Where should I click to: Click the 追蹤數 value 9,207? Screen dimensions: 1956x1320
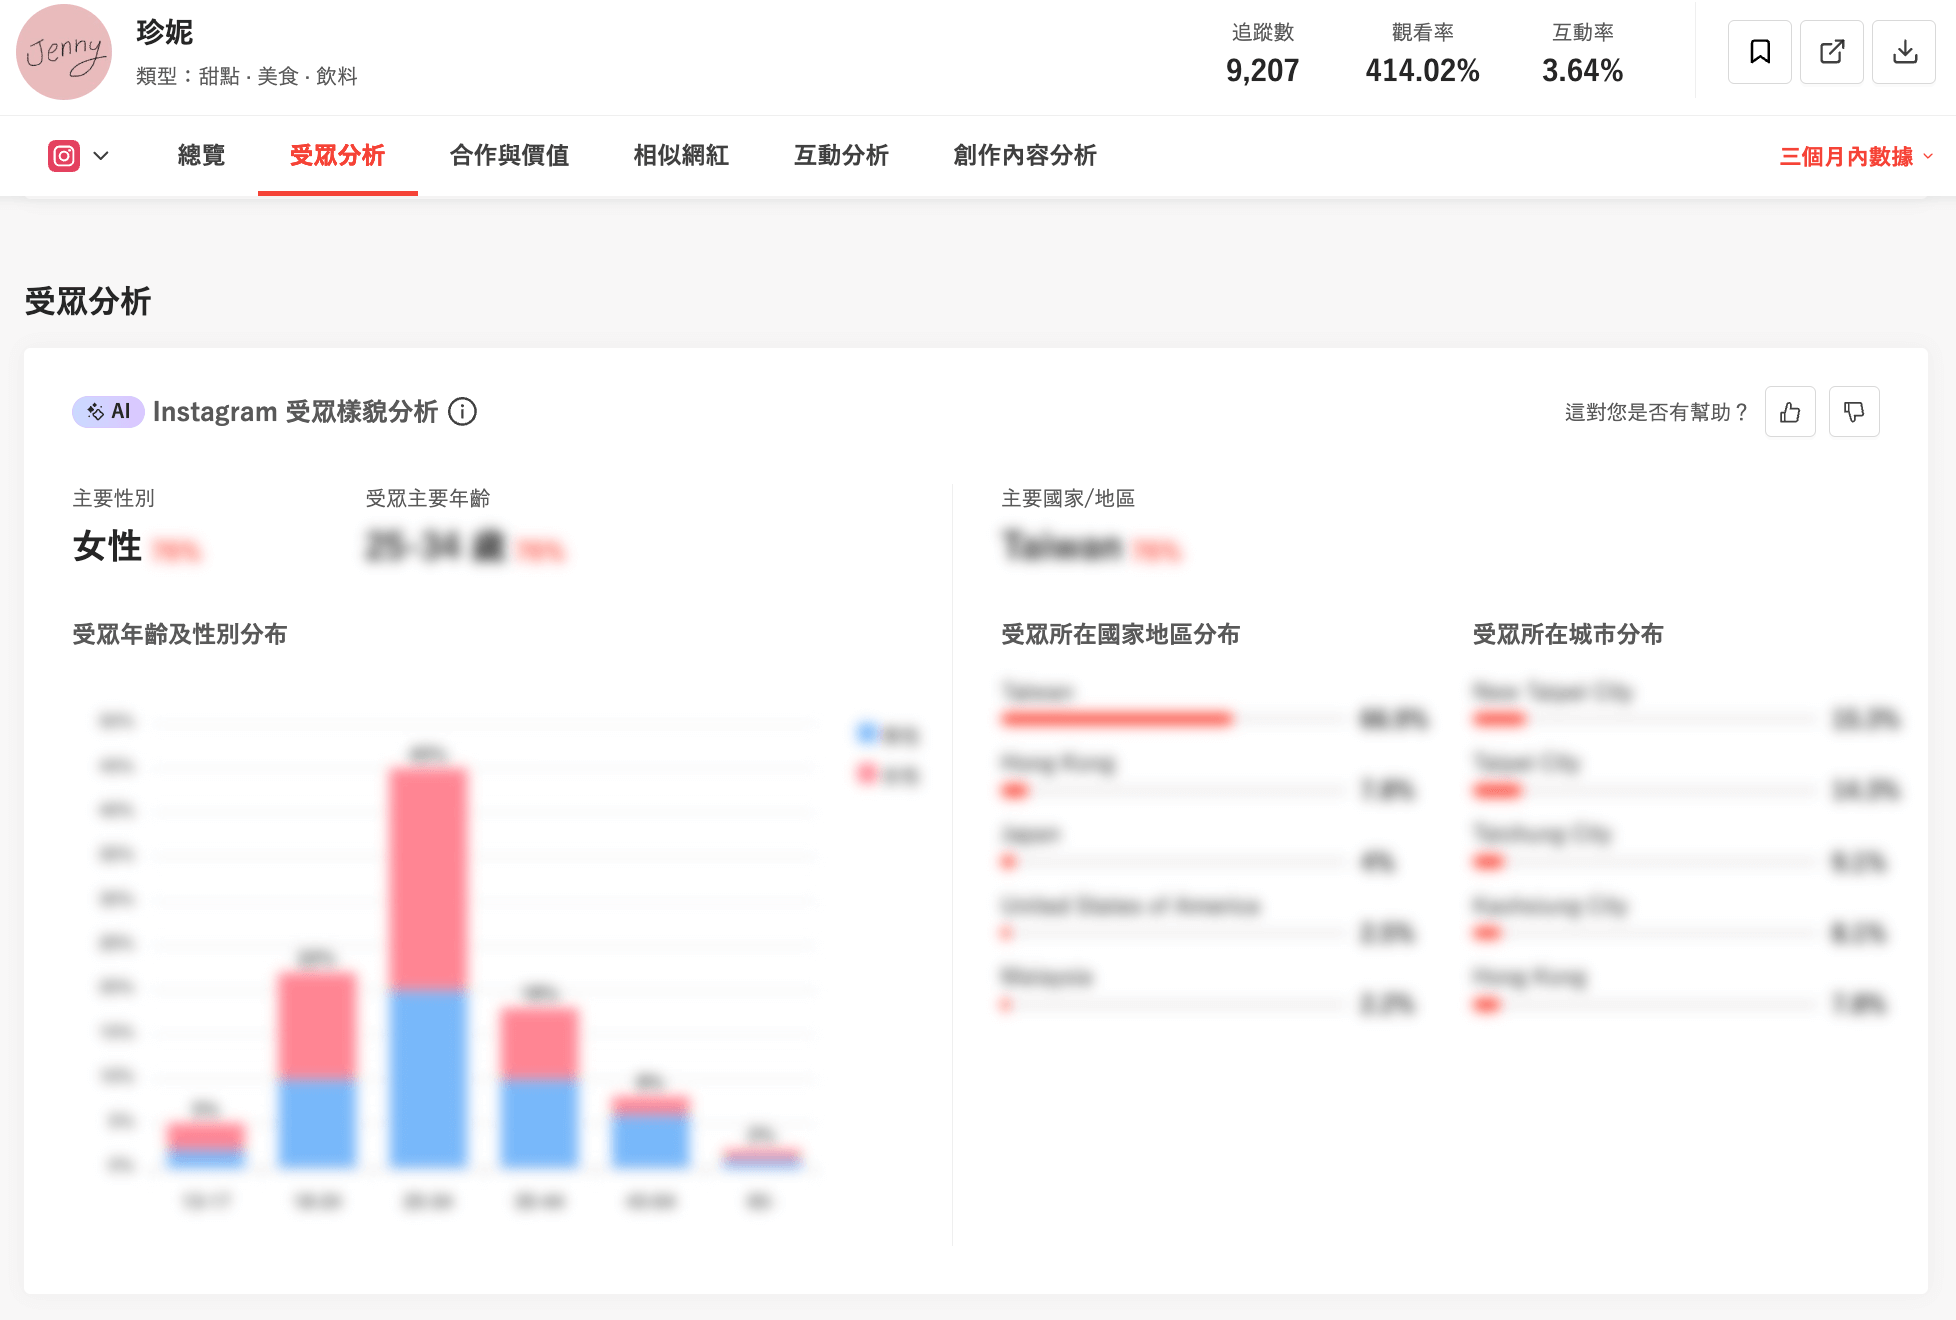[x=1262, y=70]
